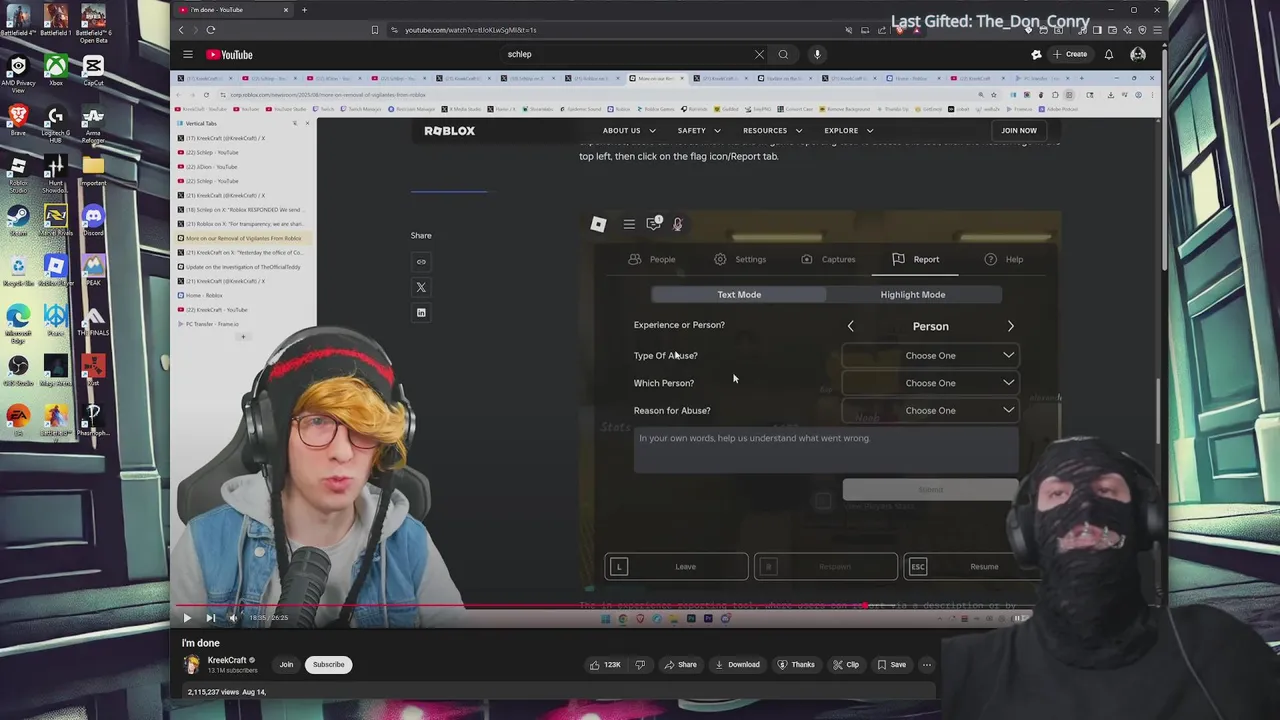The height and width of the screenshot is (720, 1280).
Task: Join the KreekCraft channel membership
Action: click(286, 664)
